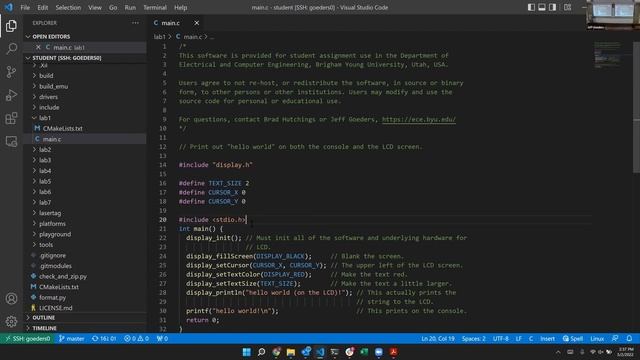
Task: Click the forwarded ports status item
Action: tap(162, 339)
